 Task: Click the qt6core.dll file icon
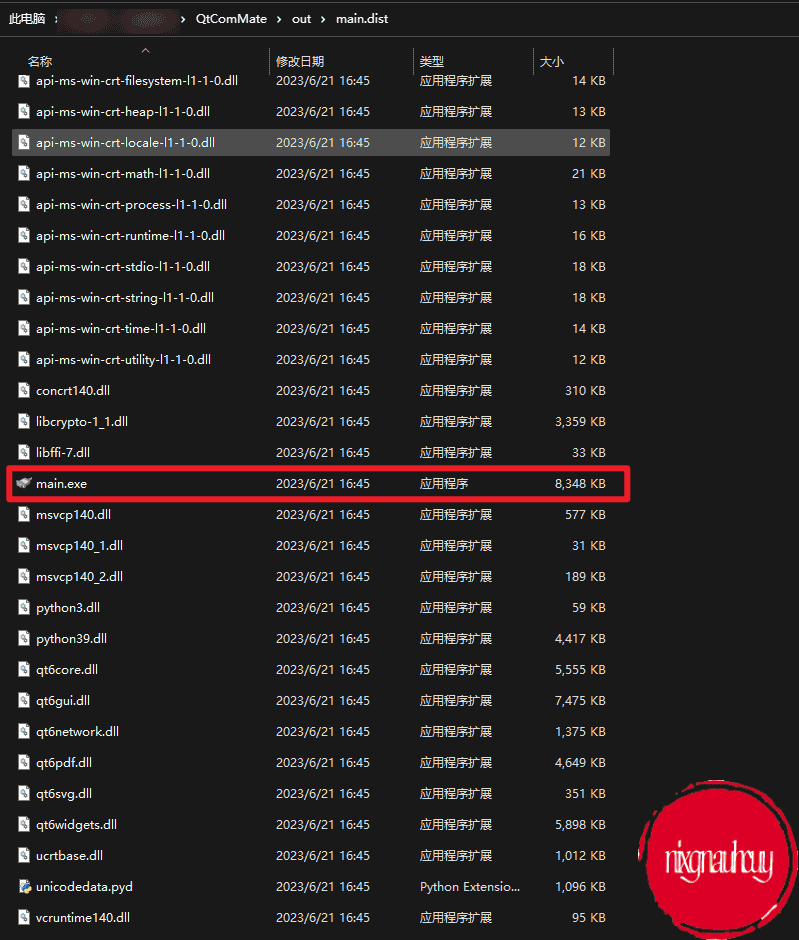pyautogui.click(x=24, y=670)
